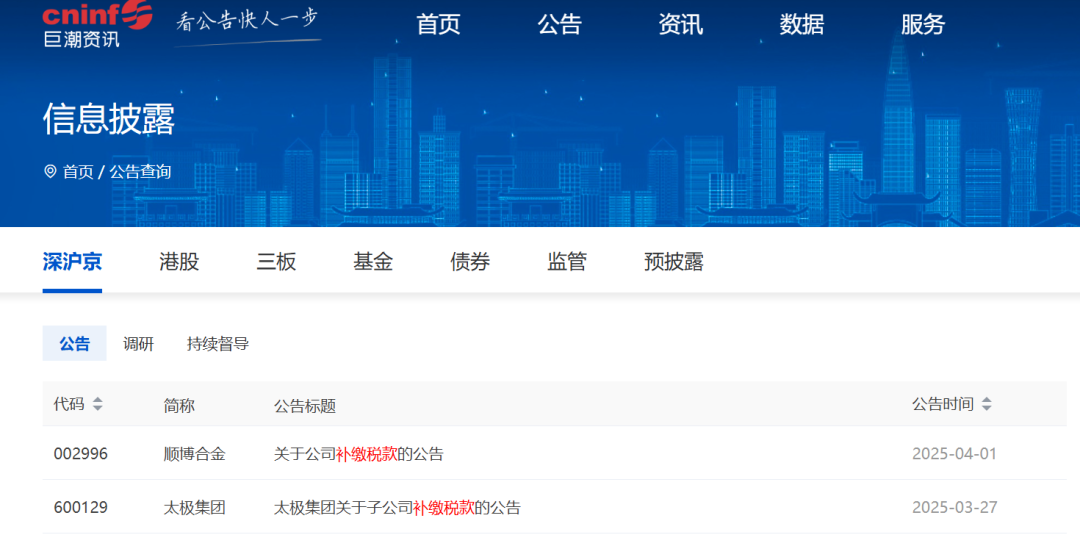Screen dimensions: 1080x557
Task: Sort by 公告时间 column arrows
Action: click(986, 404)
